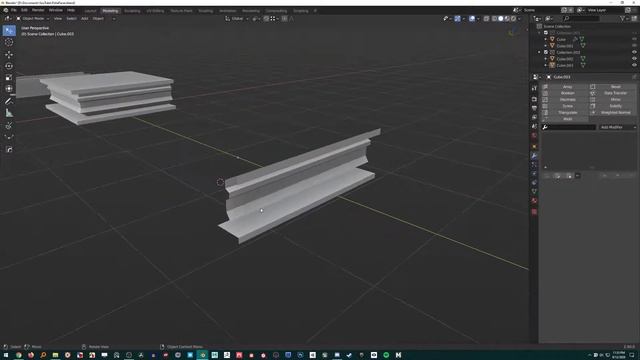Viewport: 640px width, 360px height.
Task: Select the Transform tool
Action: click(9, 89)
